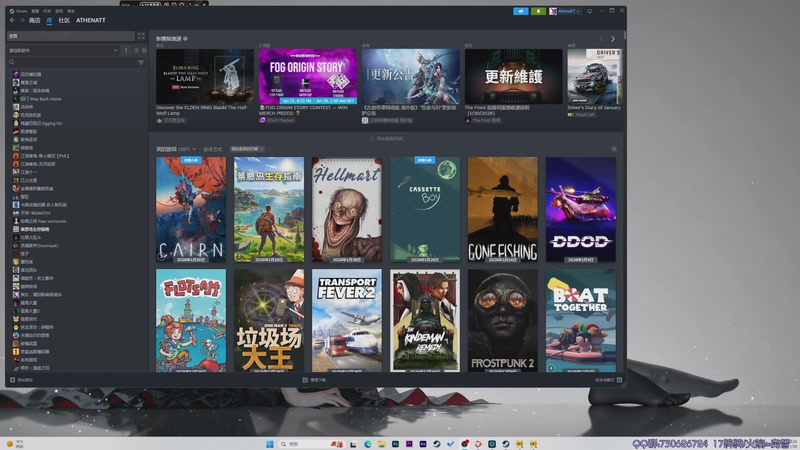This screenshot has height=450, width=800.
Task: Open the 商店 store tab
Action: click(x=34, y=20)
